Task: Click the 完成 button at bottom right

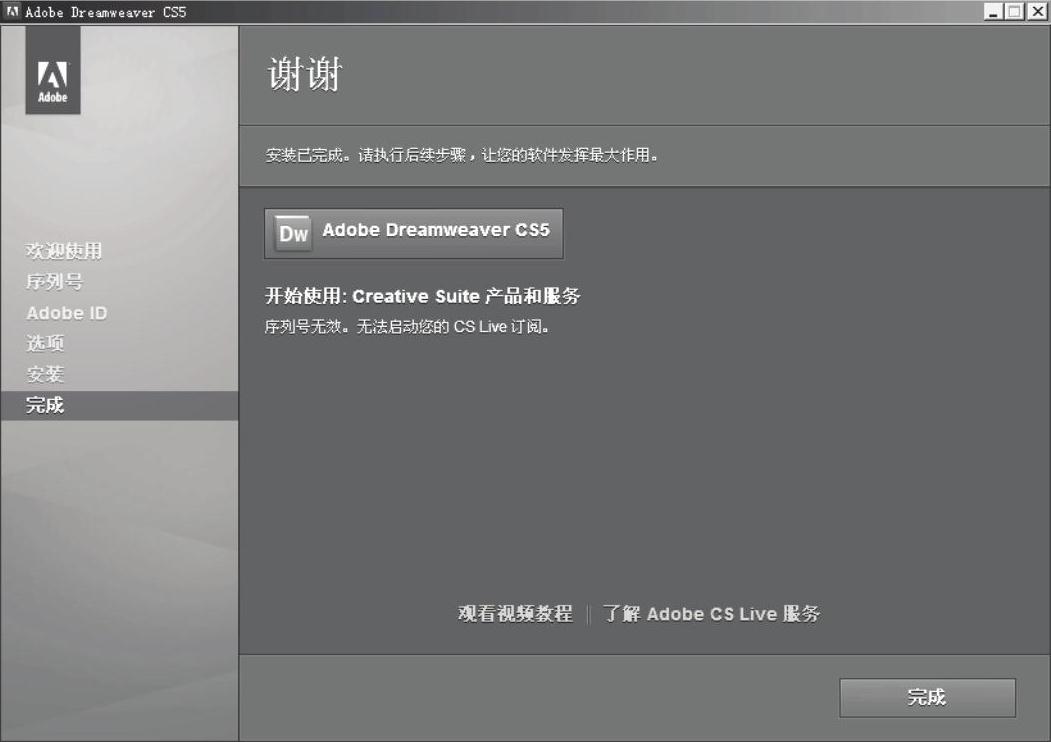Action: tap(927, 697)
